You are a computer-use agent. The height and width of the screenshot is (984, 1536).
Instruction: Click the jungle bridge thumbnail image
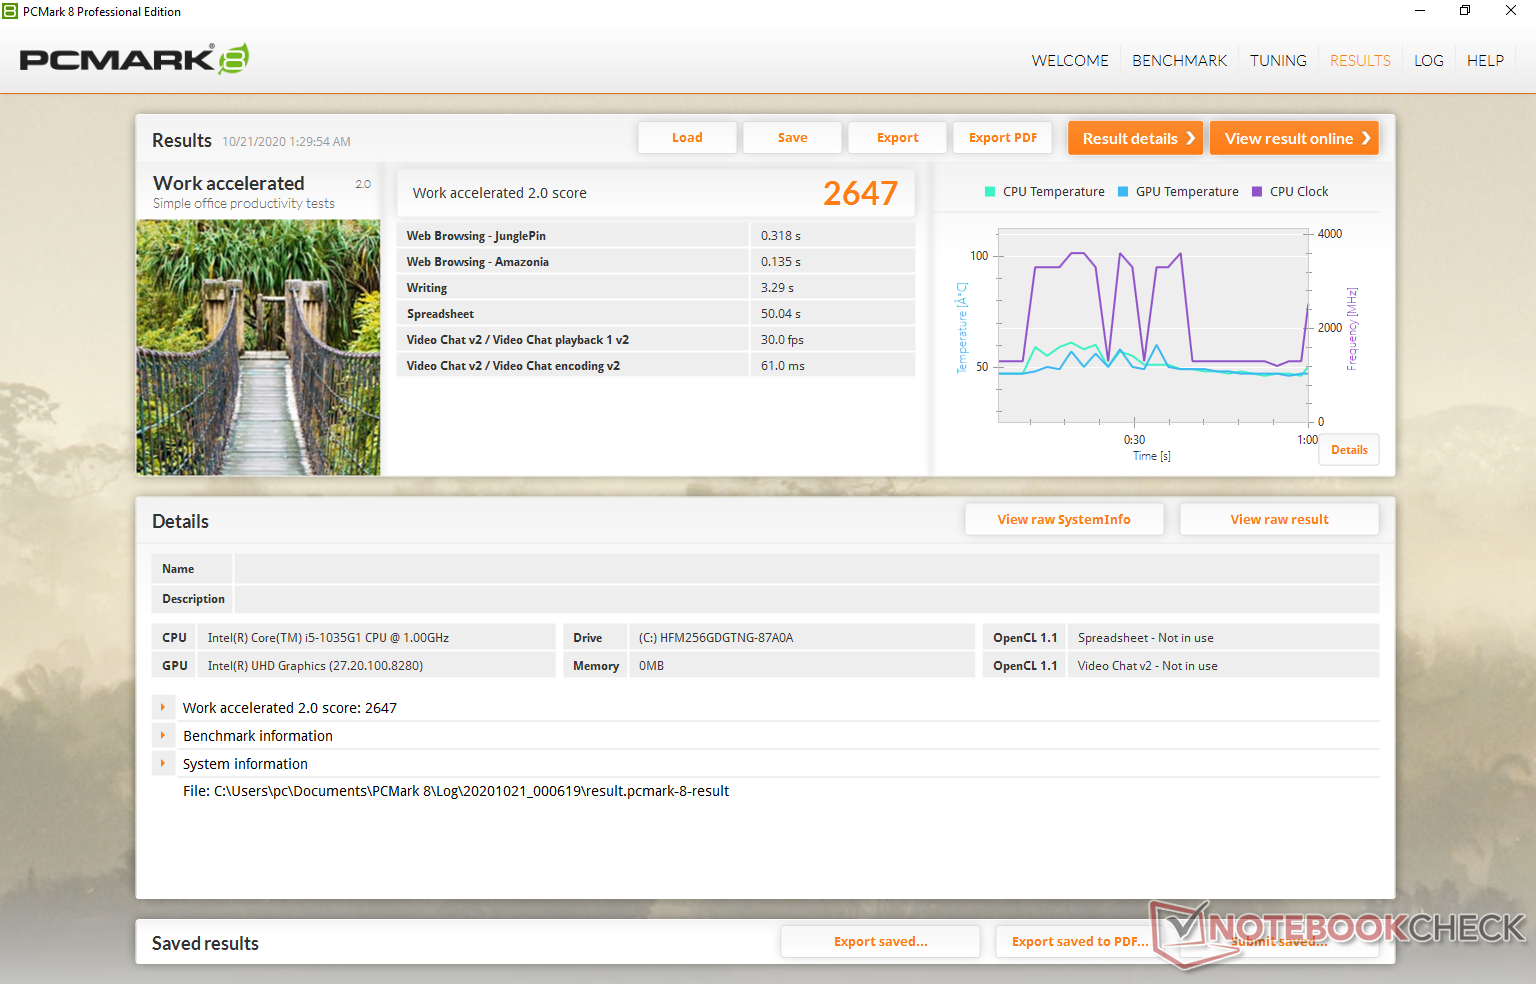click(258, 347)
